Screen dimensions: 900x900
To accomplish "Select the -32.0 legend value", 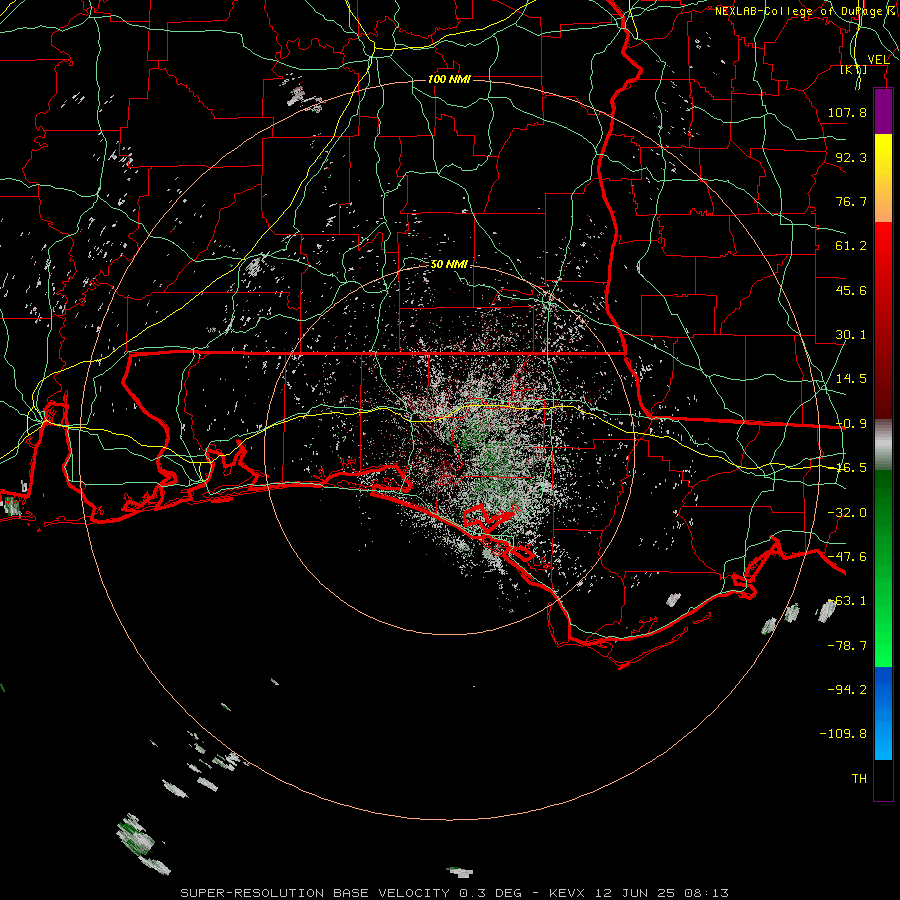I will coord(847,513).
